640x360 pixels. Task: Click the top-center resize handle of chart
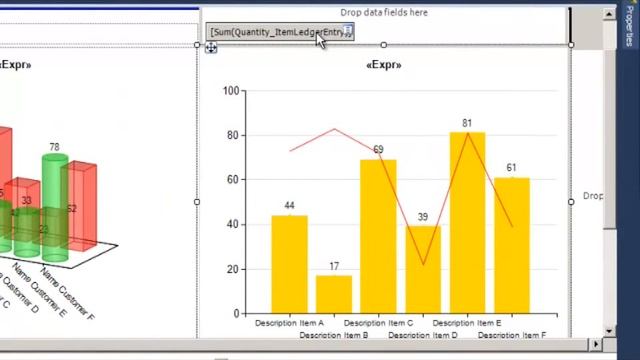tap(384, 45)
